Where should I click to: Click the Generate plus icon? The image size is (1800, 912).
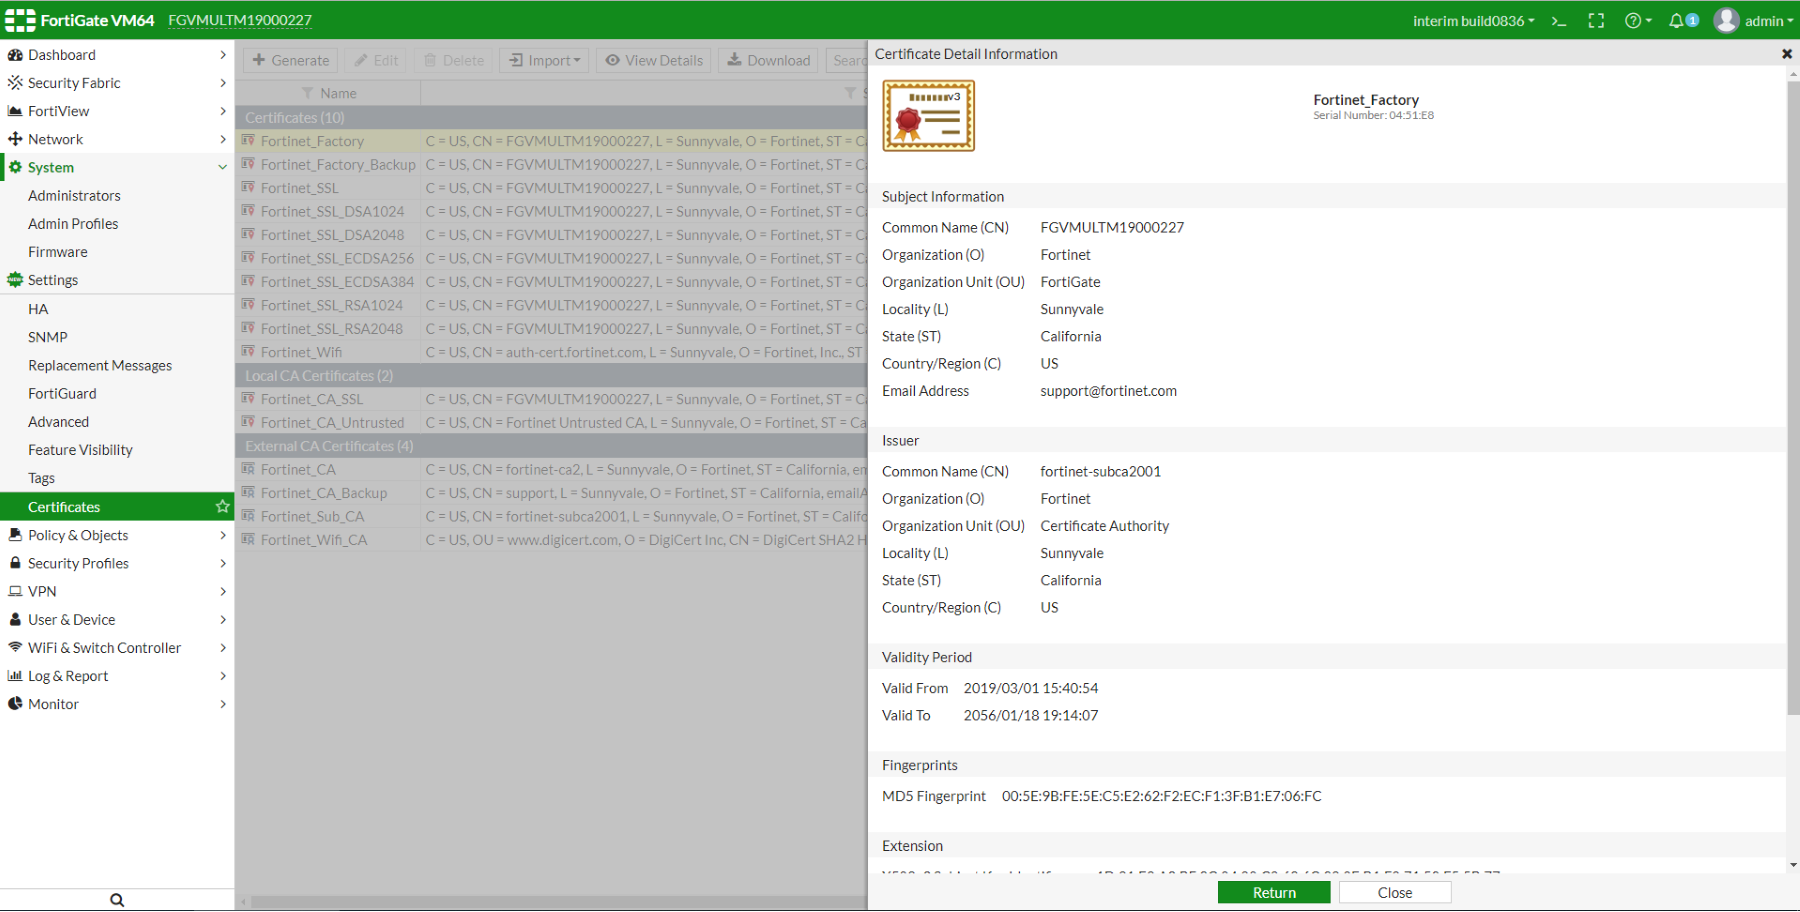tap(258, 60)
